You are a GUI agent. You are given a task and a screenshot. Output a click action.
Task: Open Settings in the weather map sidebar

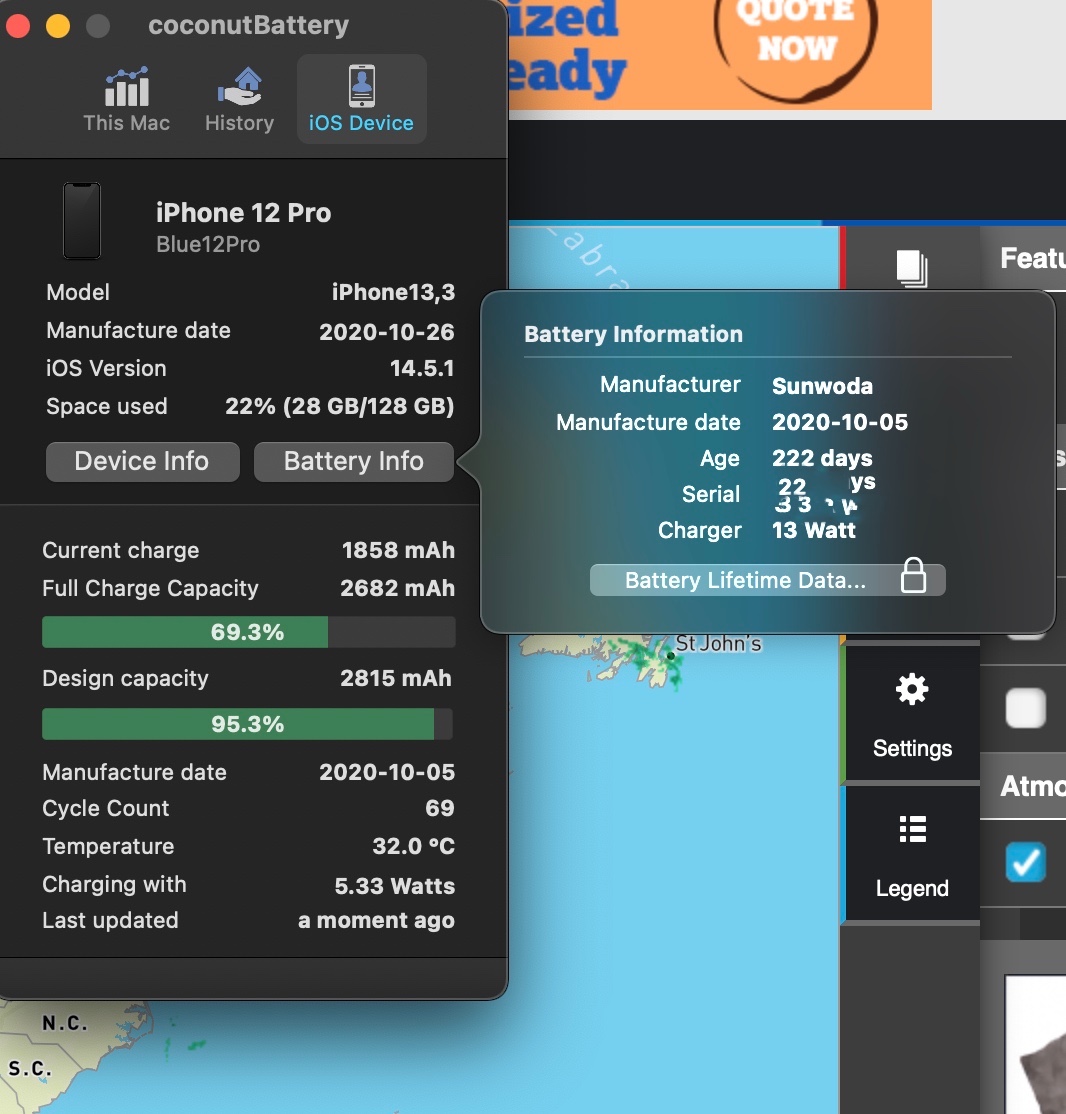912,714
